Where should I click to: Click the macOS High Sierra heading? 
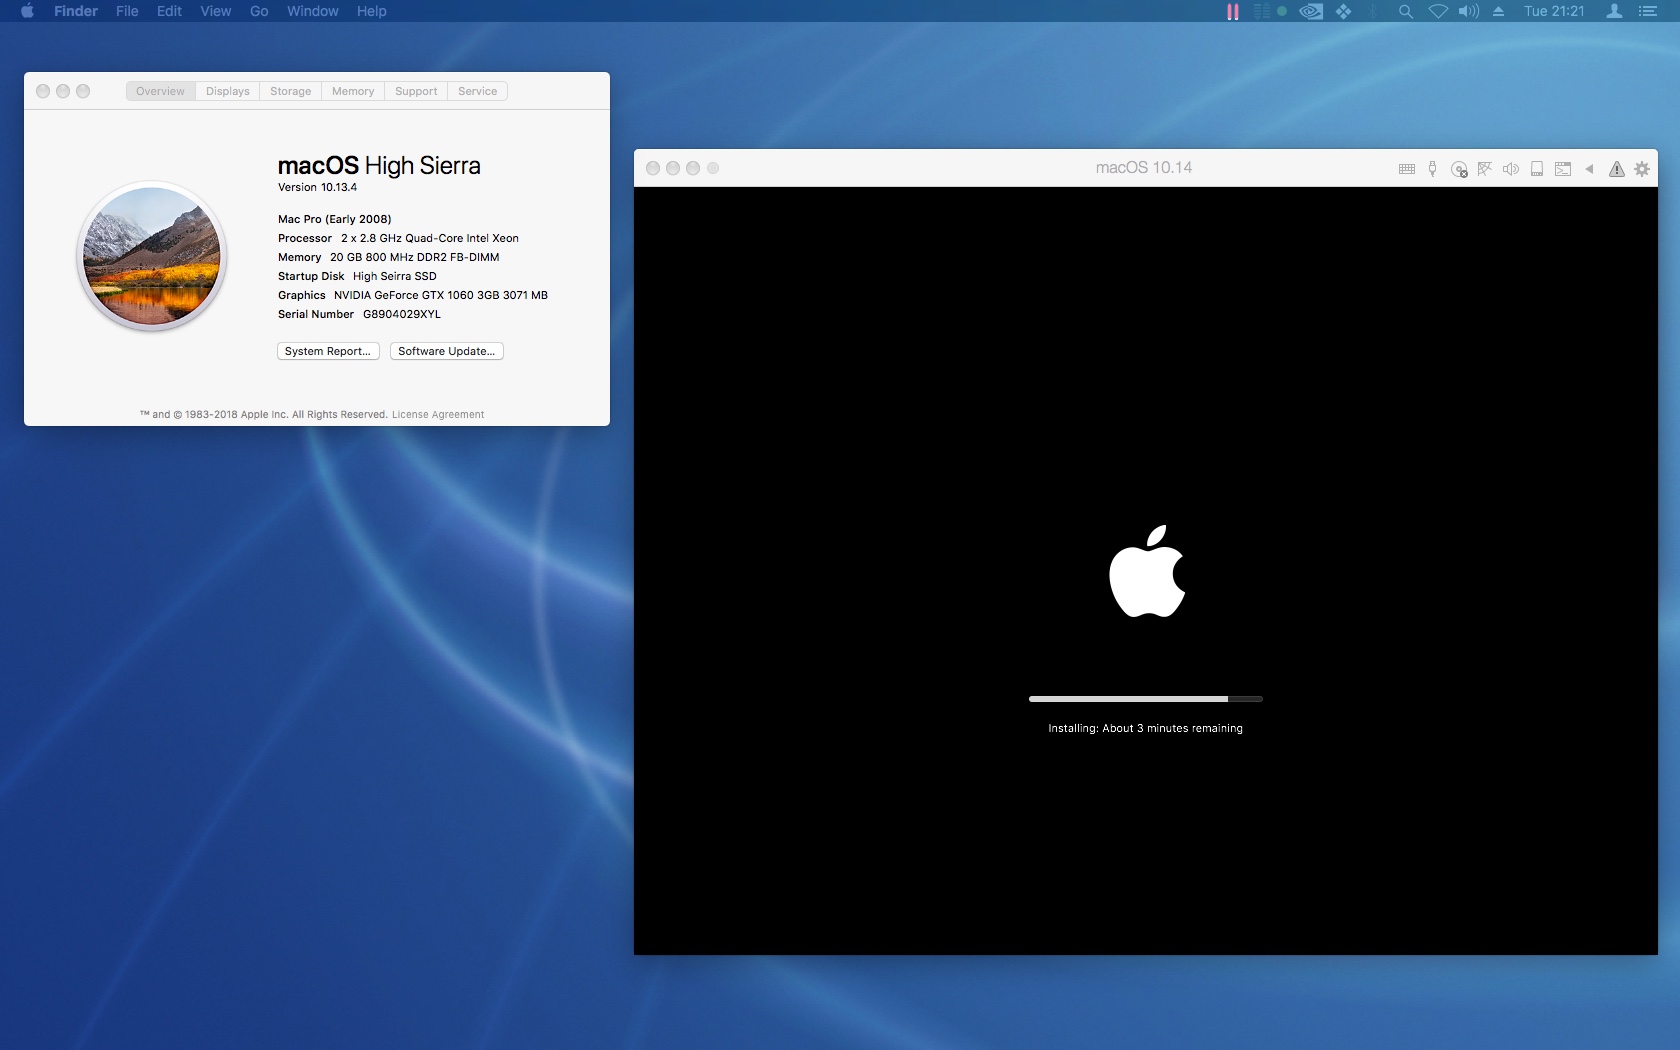pos(379,165)
